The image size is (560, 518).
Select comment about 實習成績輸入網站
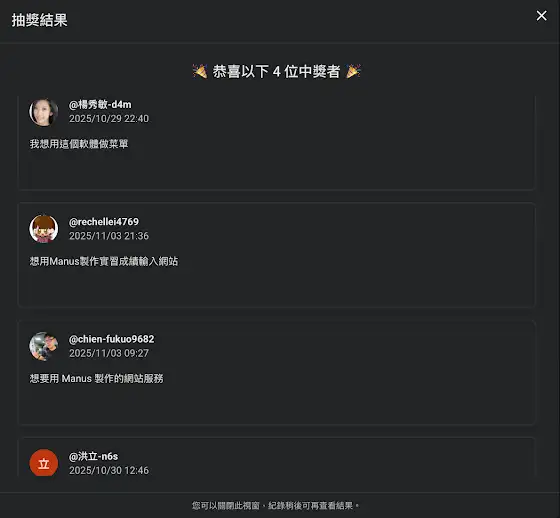pyautogui.click(x=104, y=261)
